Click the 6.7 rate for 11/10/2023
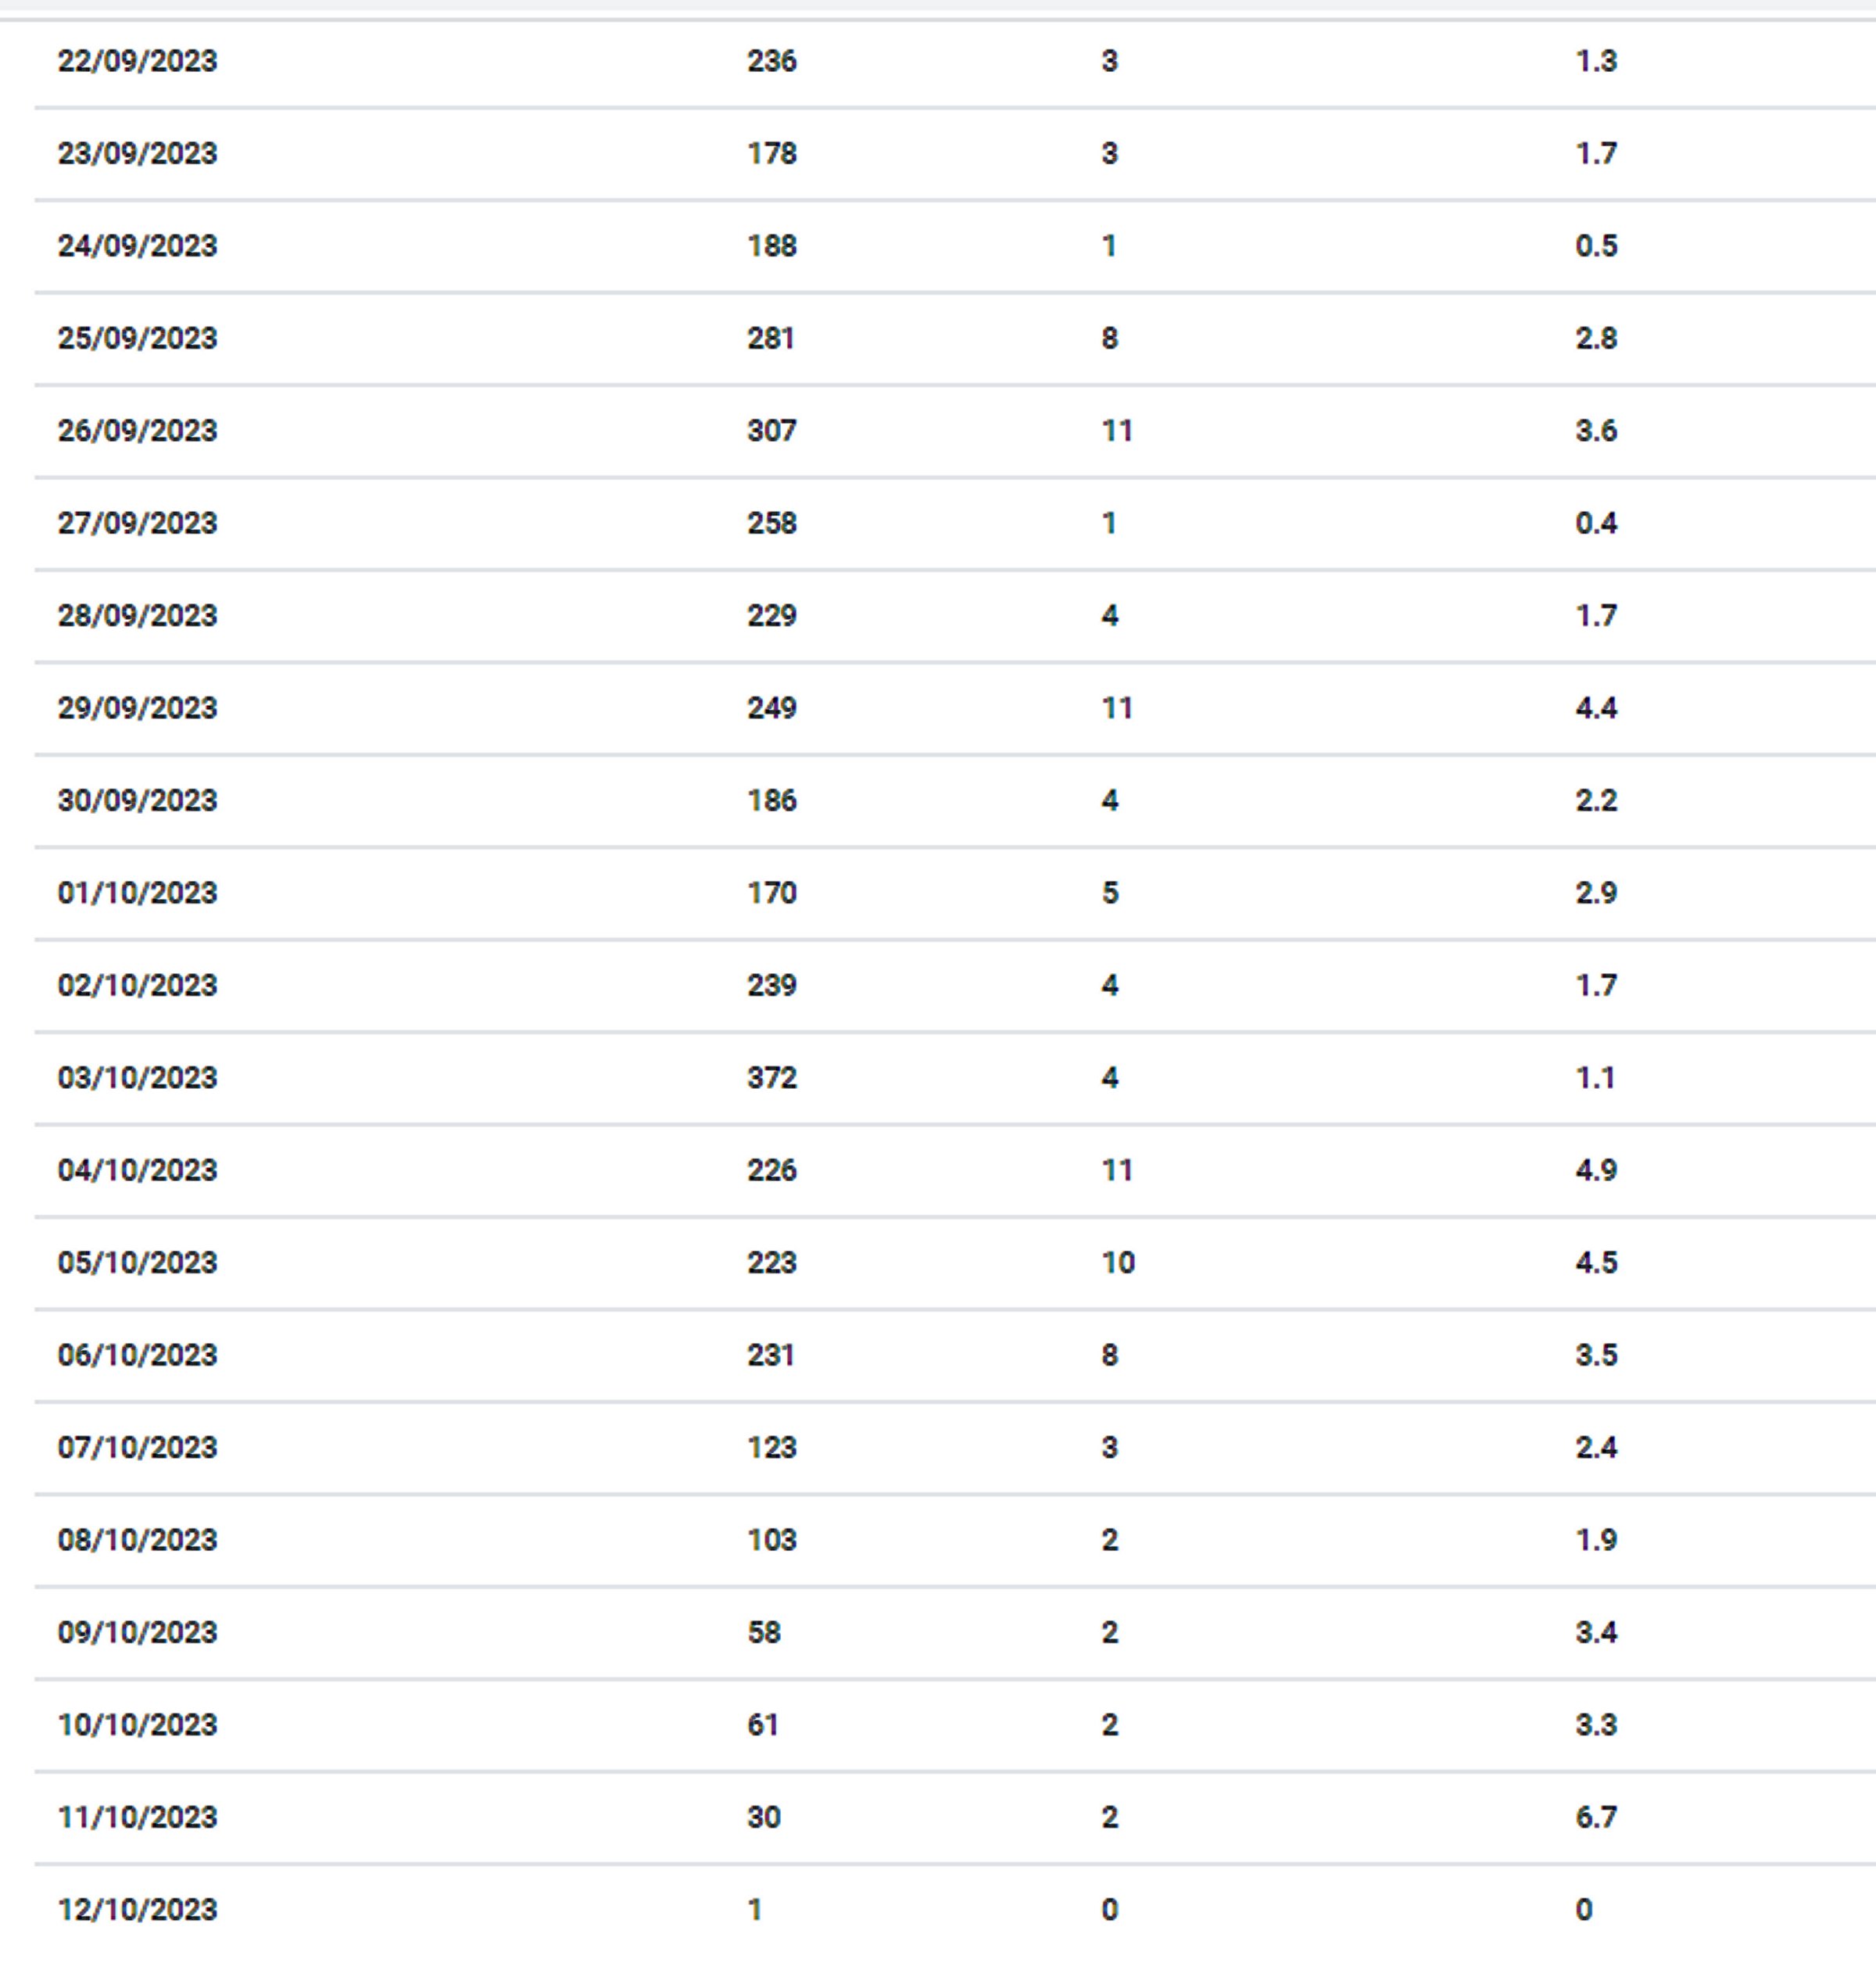The width and height of the screenshot is (1876, 1966). [1595, 1817]
